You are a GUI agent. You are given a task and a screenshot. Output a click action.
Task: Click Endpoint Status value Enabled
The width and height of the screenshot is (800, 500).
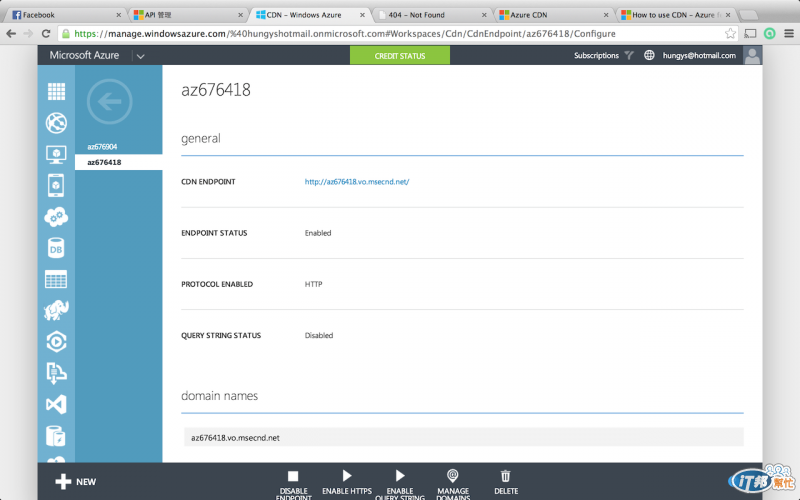point(318,233)
